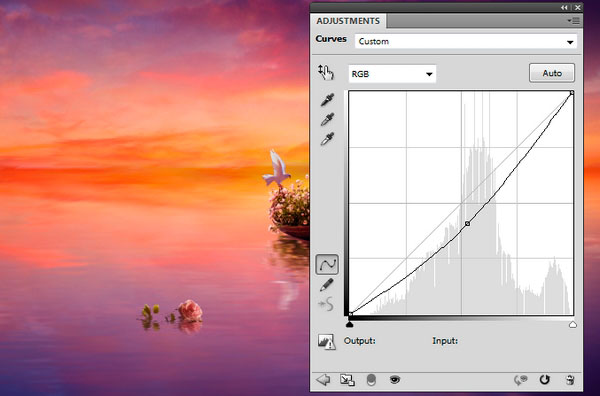Select the middle control point on curve
Screen dimensions: 600x396
click(467, 223)
